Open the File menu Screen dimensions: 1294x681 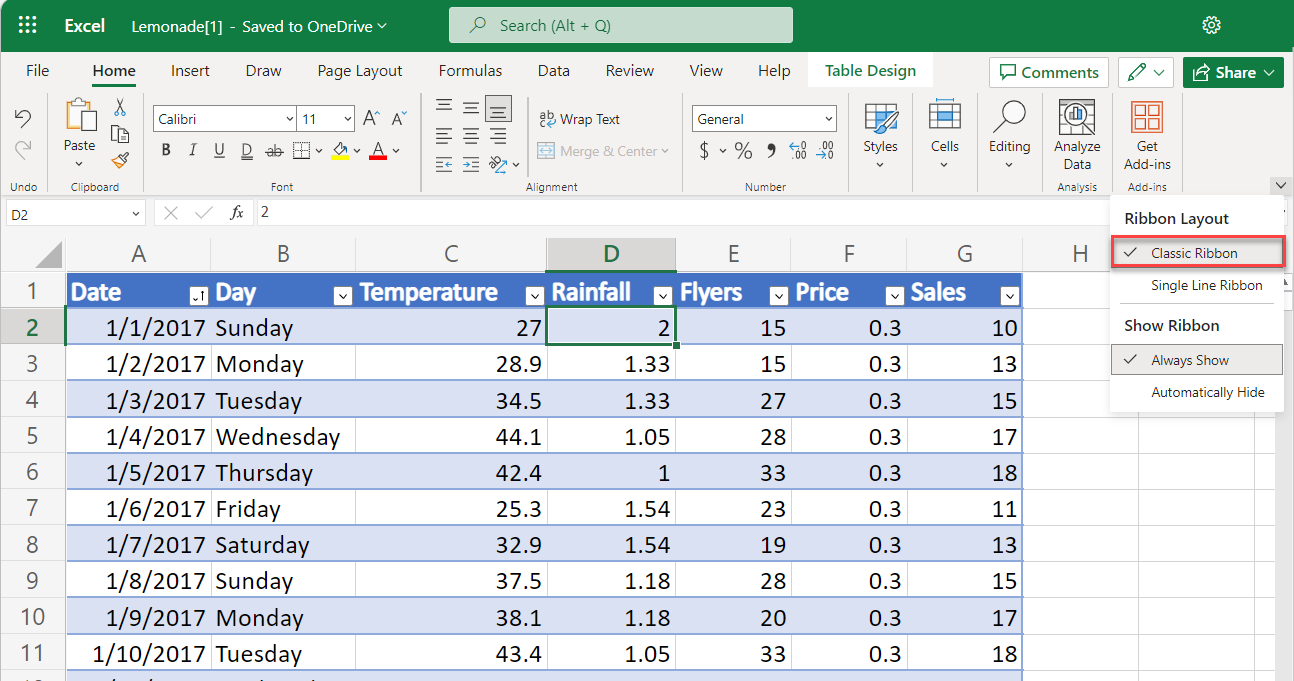[38, 71]
